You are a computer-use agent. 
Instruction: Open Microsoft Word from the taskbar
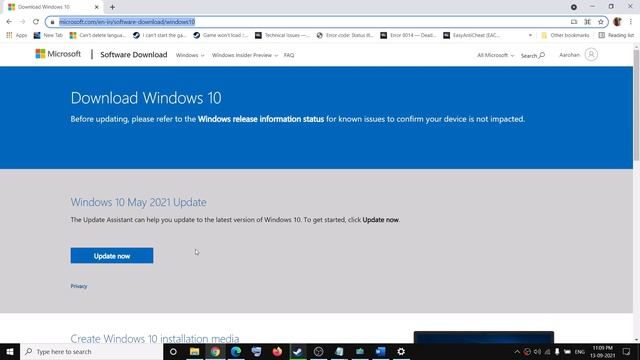tap(380, 351)
